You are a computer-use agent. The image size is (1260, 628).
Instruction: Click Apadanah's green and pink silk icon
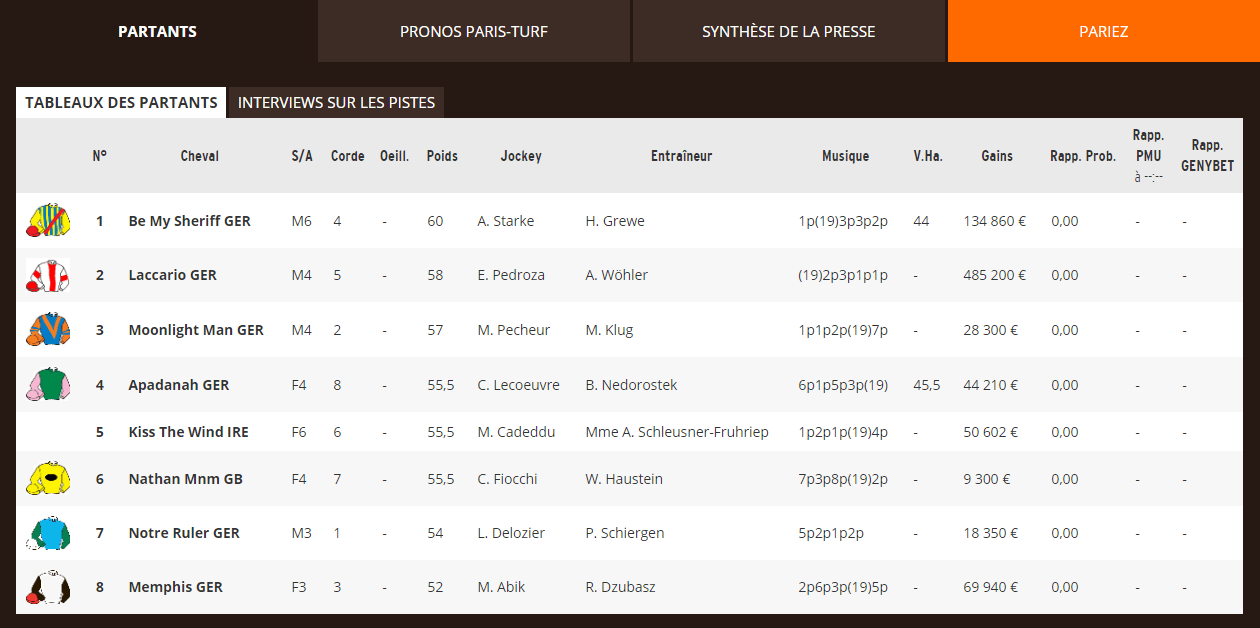click(48, 385)
